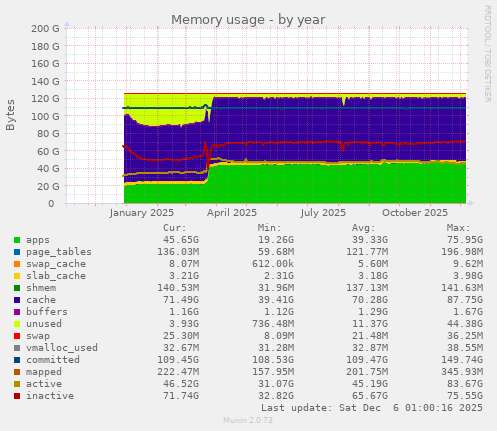Image resolution: width=497 pixels, height=431 pixels.
Task: Click the 'mapped' legend label
Action: (x=44, y=372)
